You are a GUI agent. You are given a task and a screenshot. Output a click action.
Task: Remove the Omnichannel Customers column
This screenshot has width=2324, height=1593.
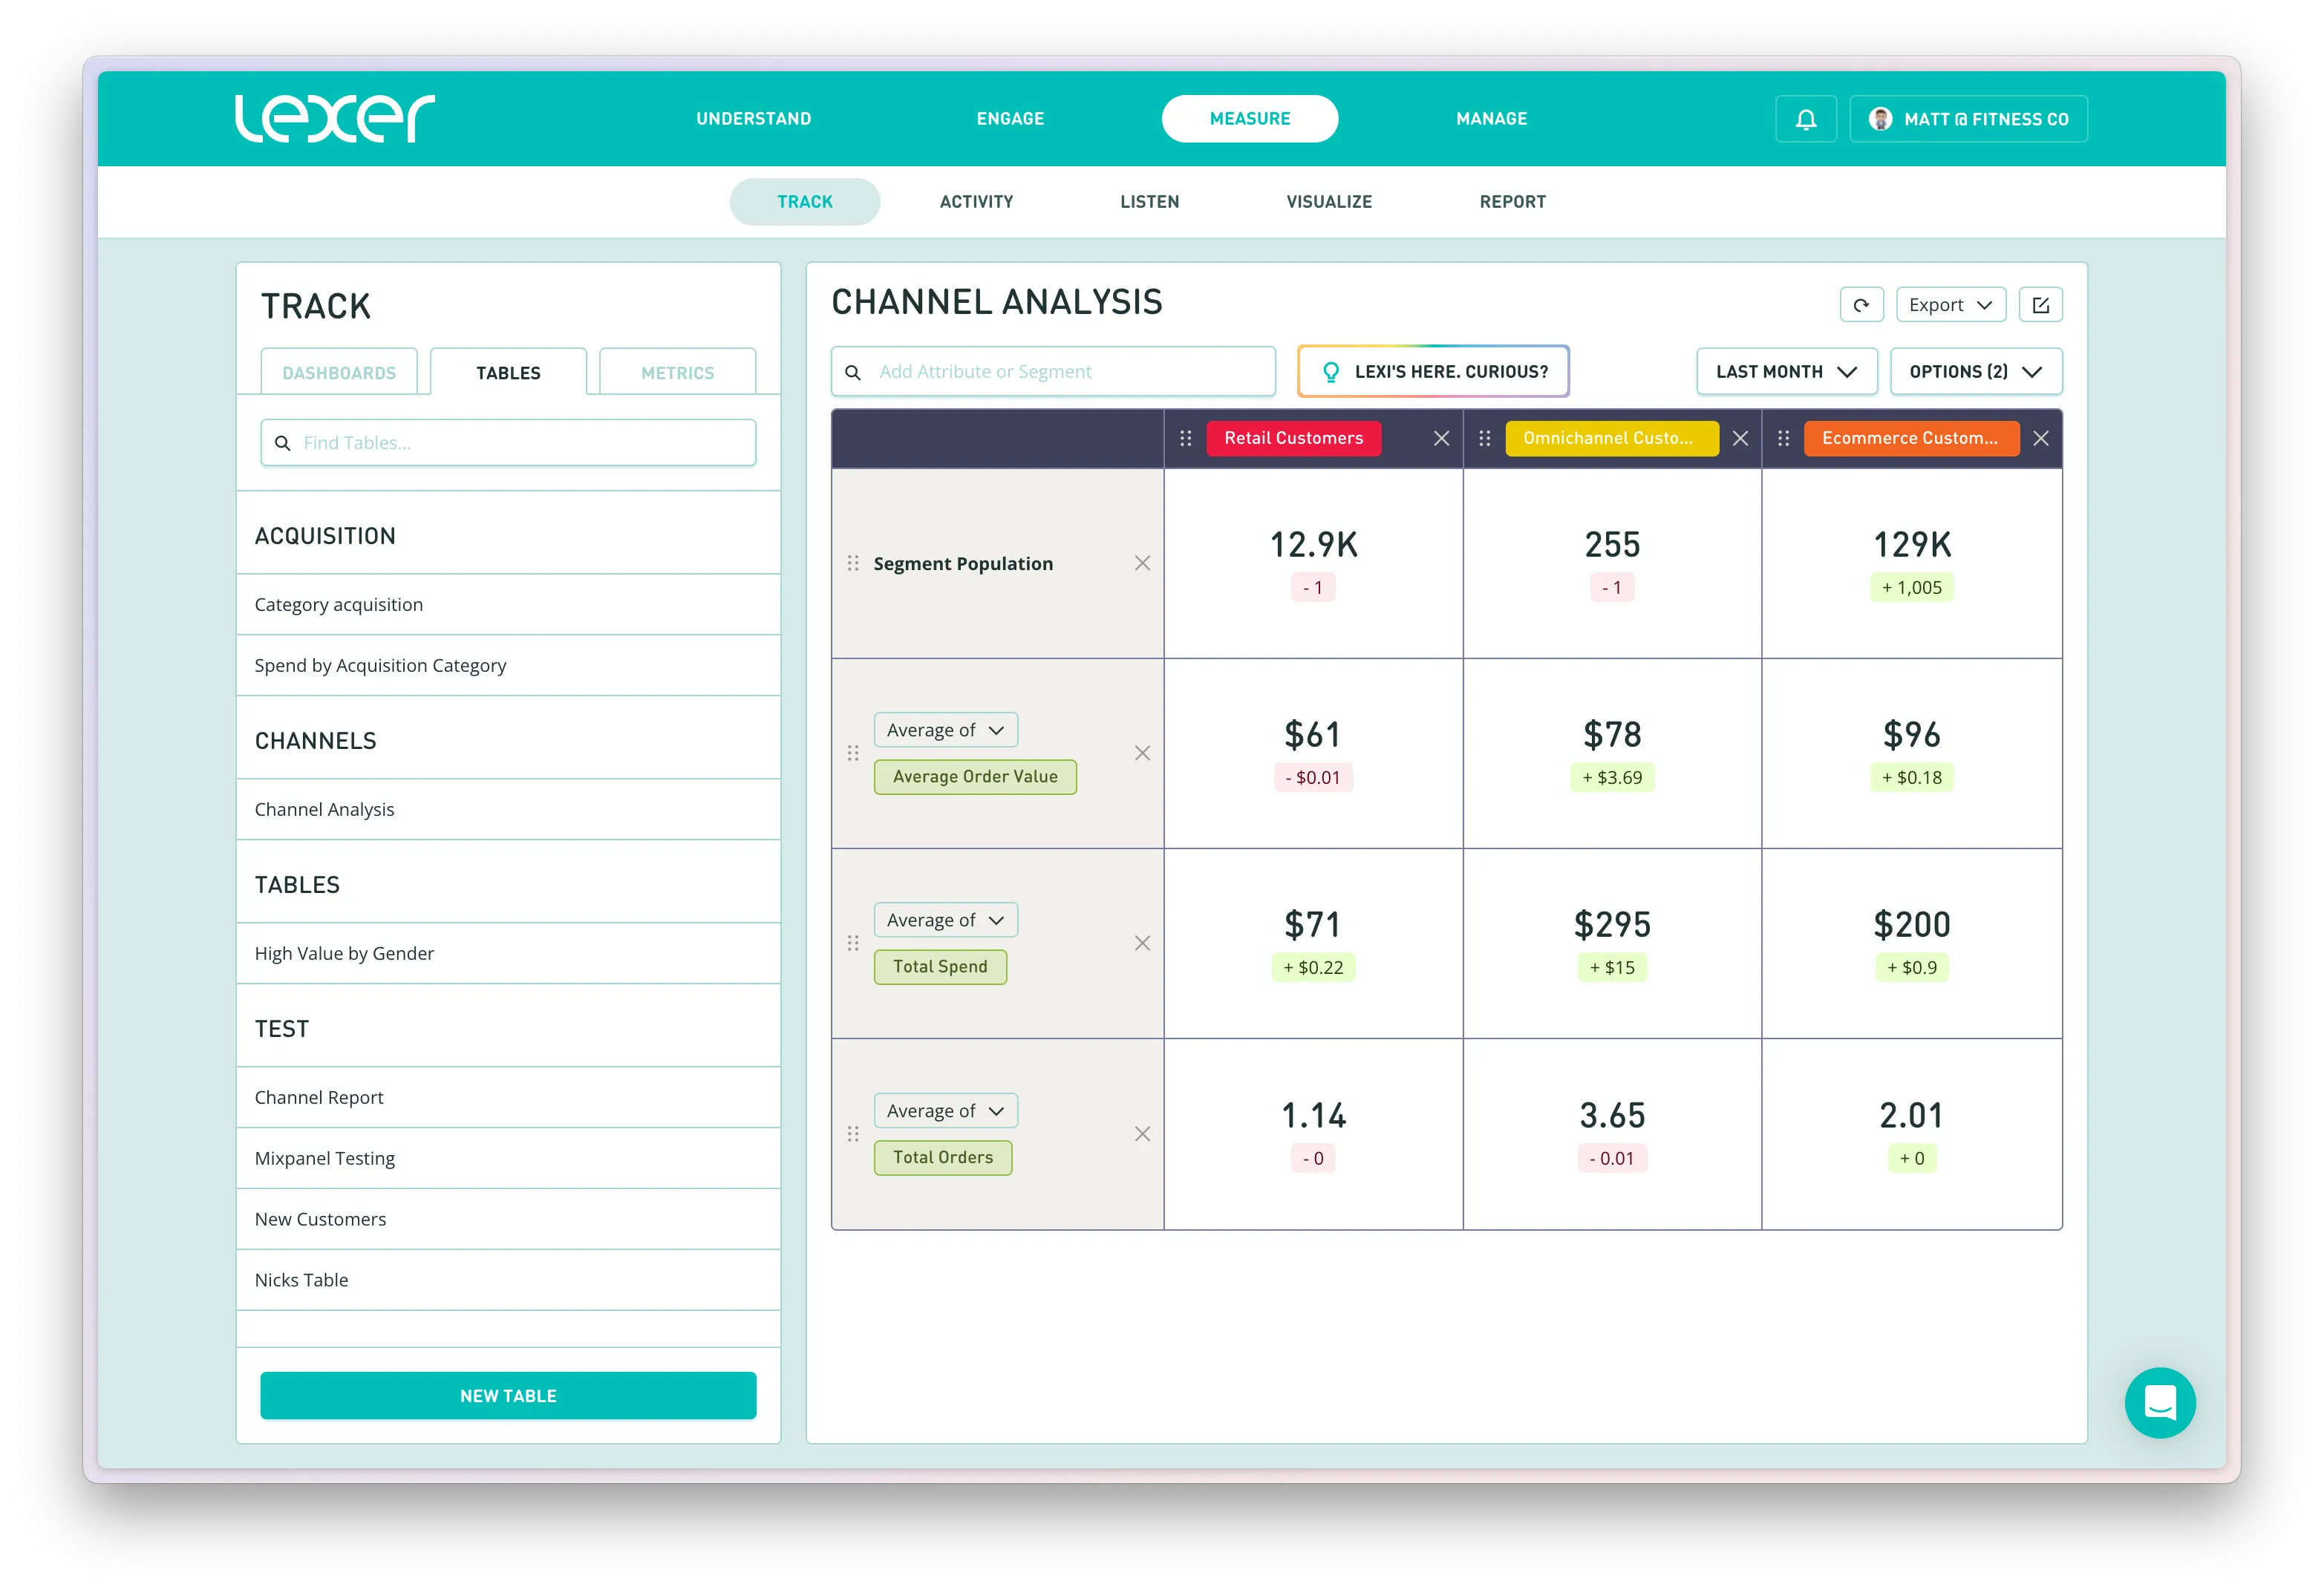tap(1740, 438)
